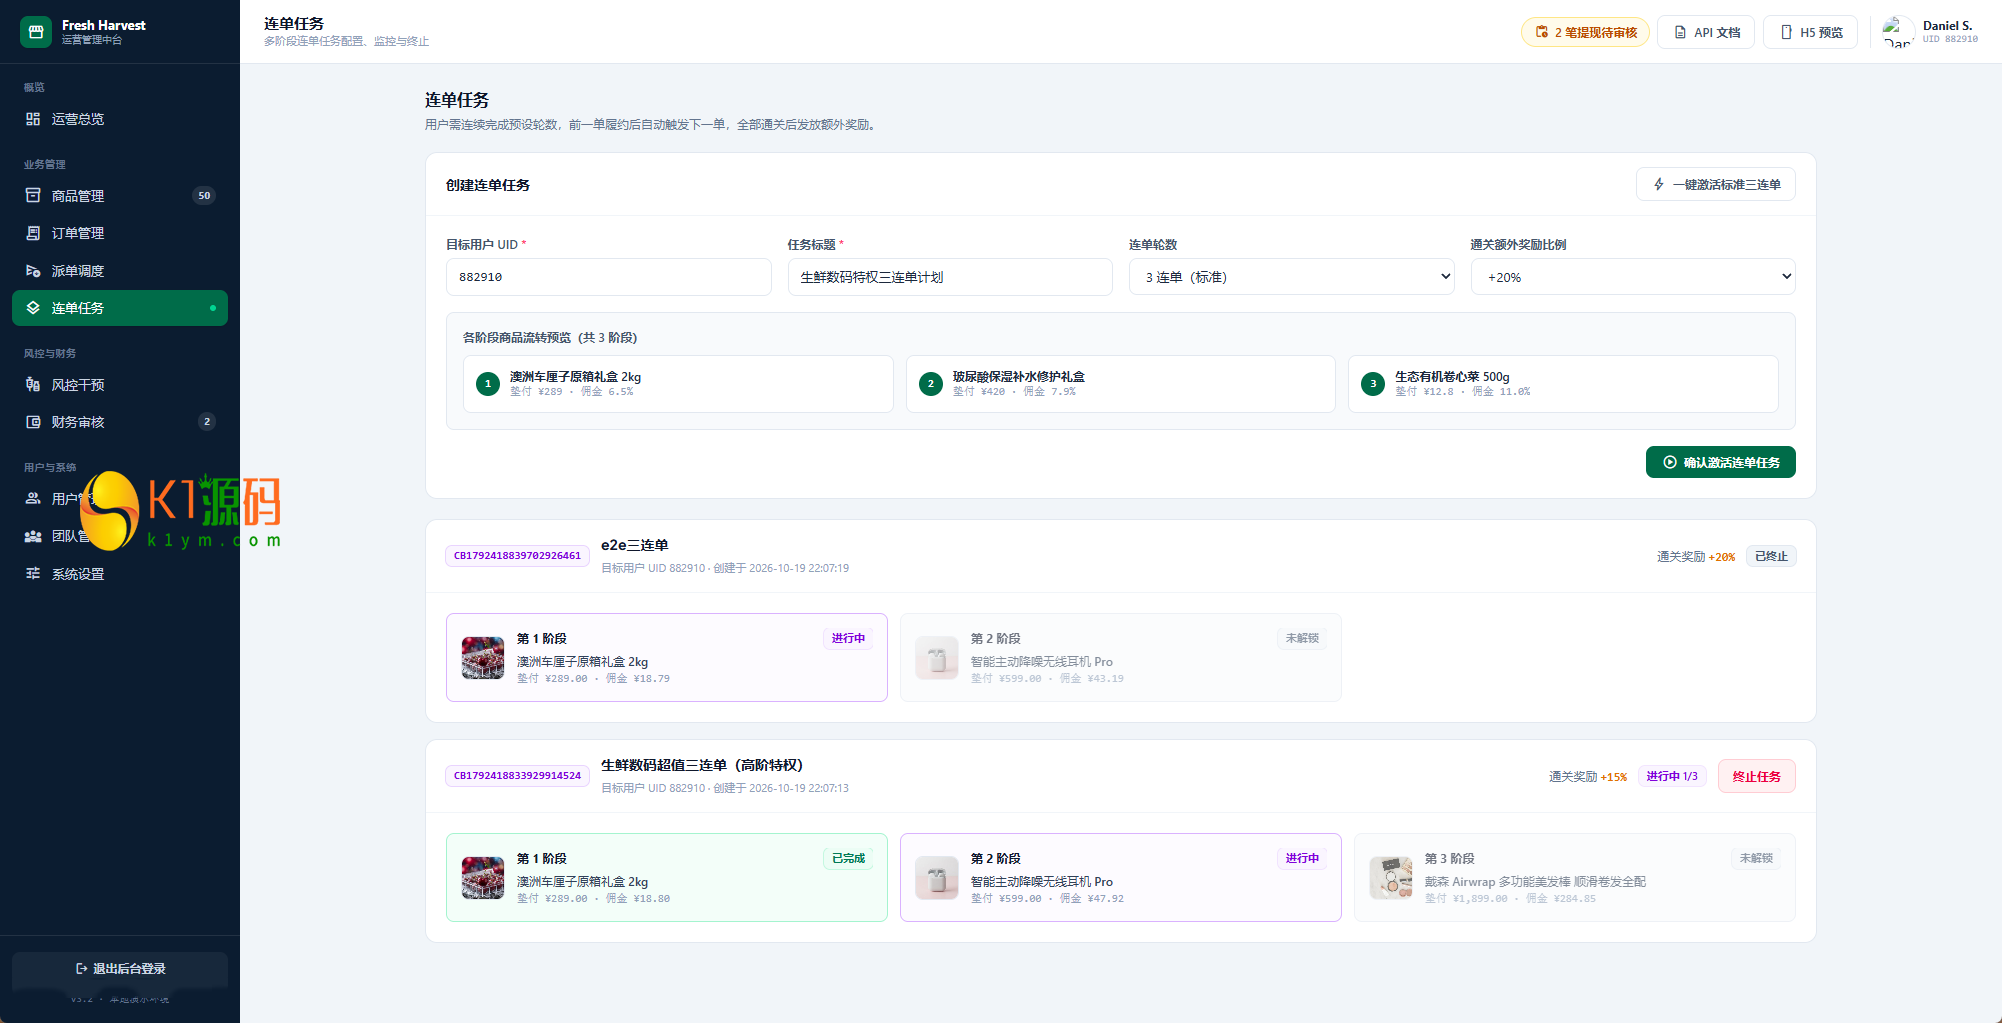The width and height of the screenshot is (2002, 1023).
Task: Open 风控干预 sidebar icon
Action: (33, 385)
